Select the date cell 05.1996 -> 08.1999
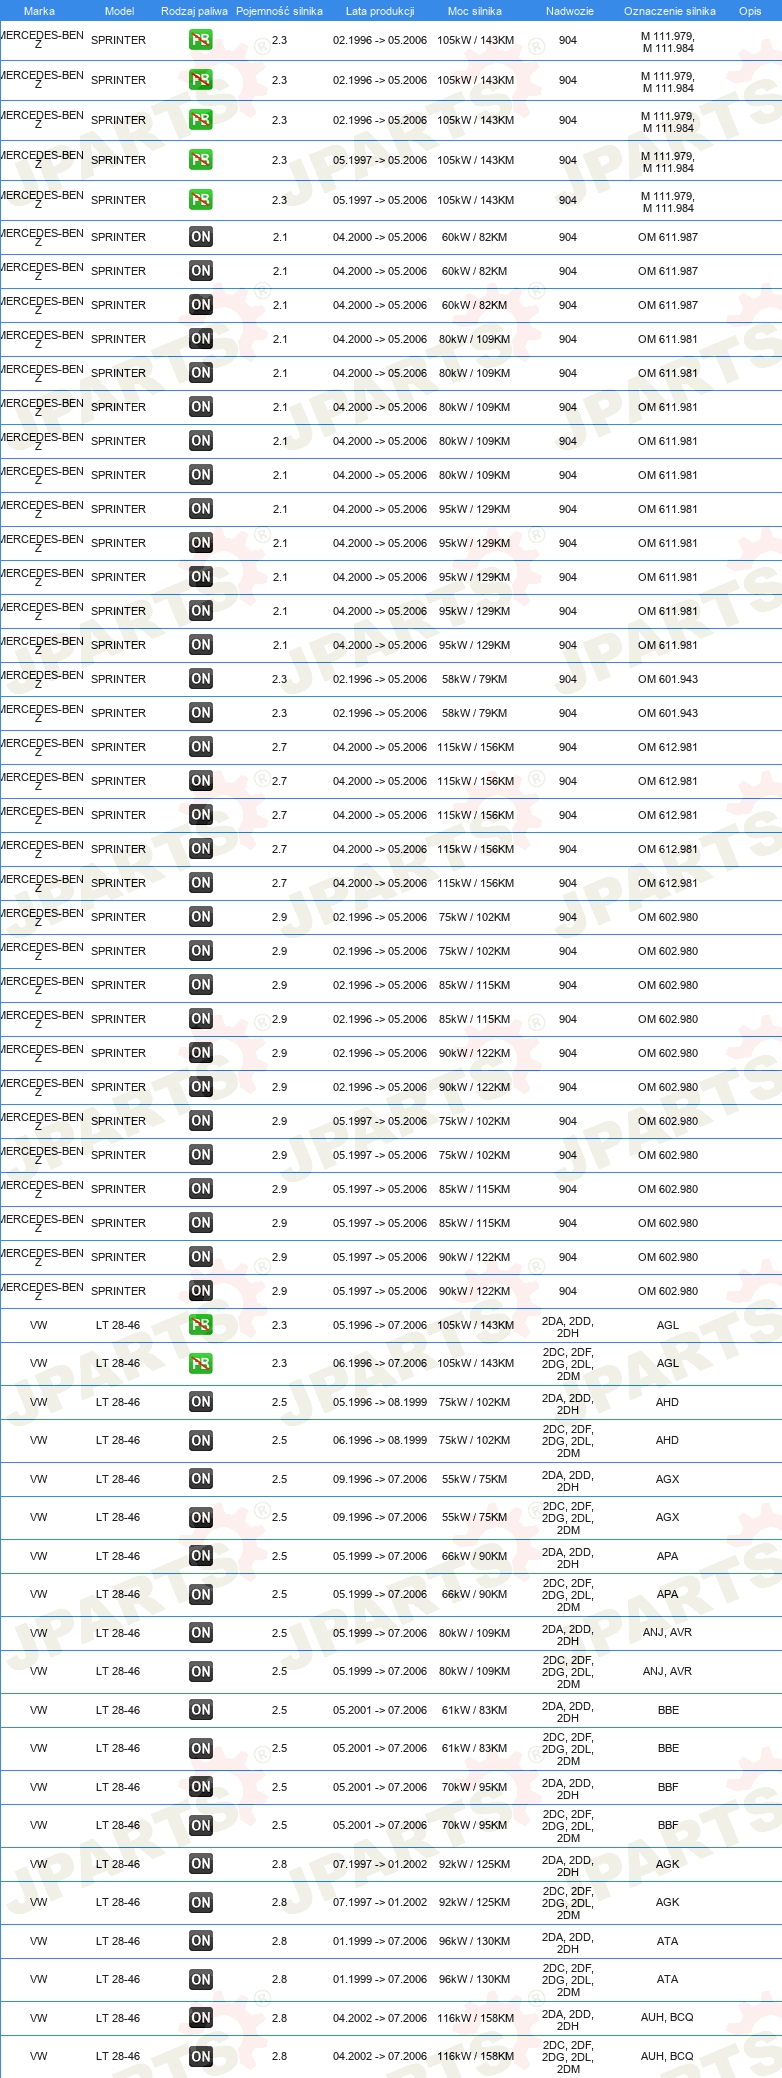Screen dimensions: 782x2078 click(x=380, y=1402)
